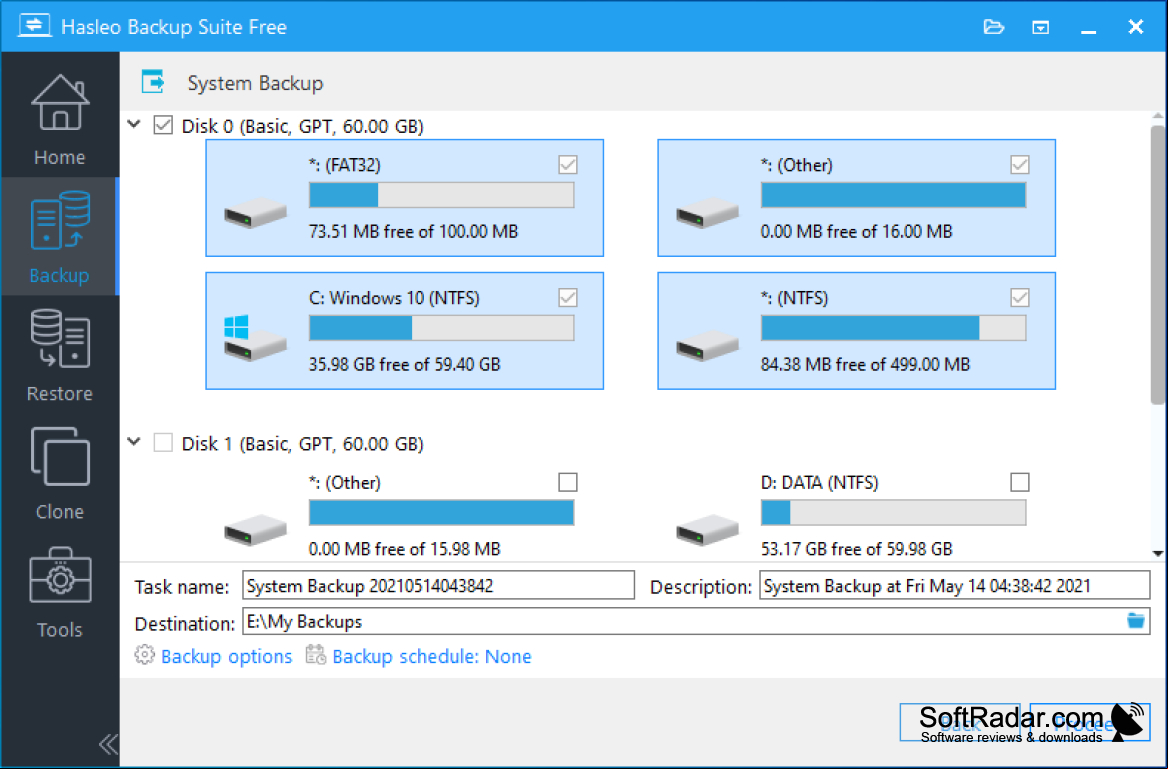This screenshot has width=1168, height=769.
Task: Toggle the Disk 0 checkbox
Action: point(163,125)
